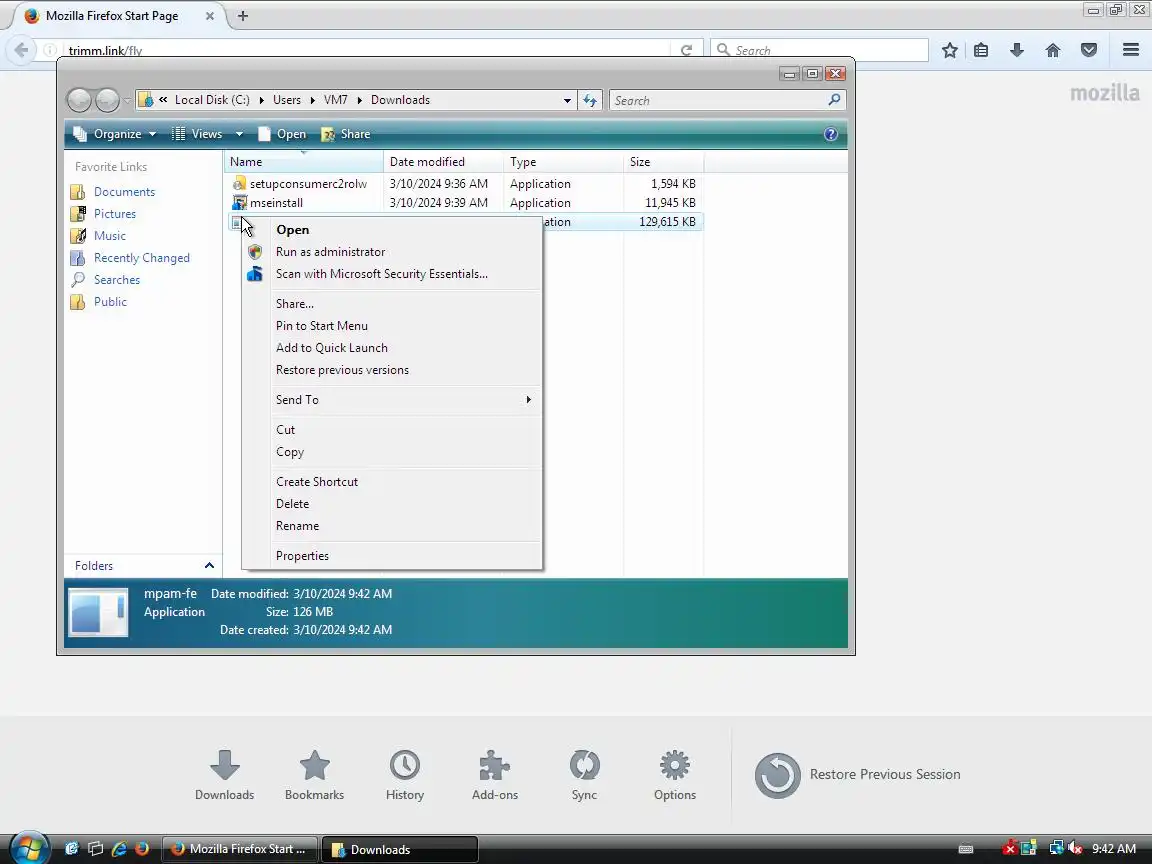Screen dimensions: 1152x864
Task: Click Explorer search magnifier icon
Action: pyautogui.click(x=834, y=100)
